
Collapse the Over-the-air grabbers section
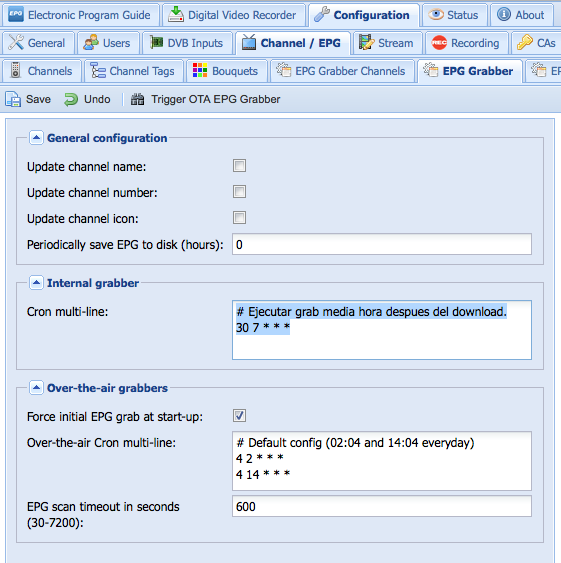[x=36, y=388]
